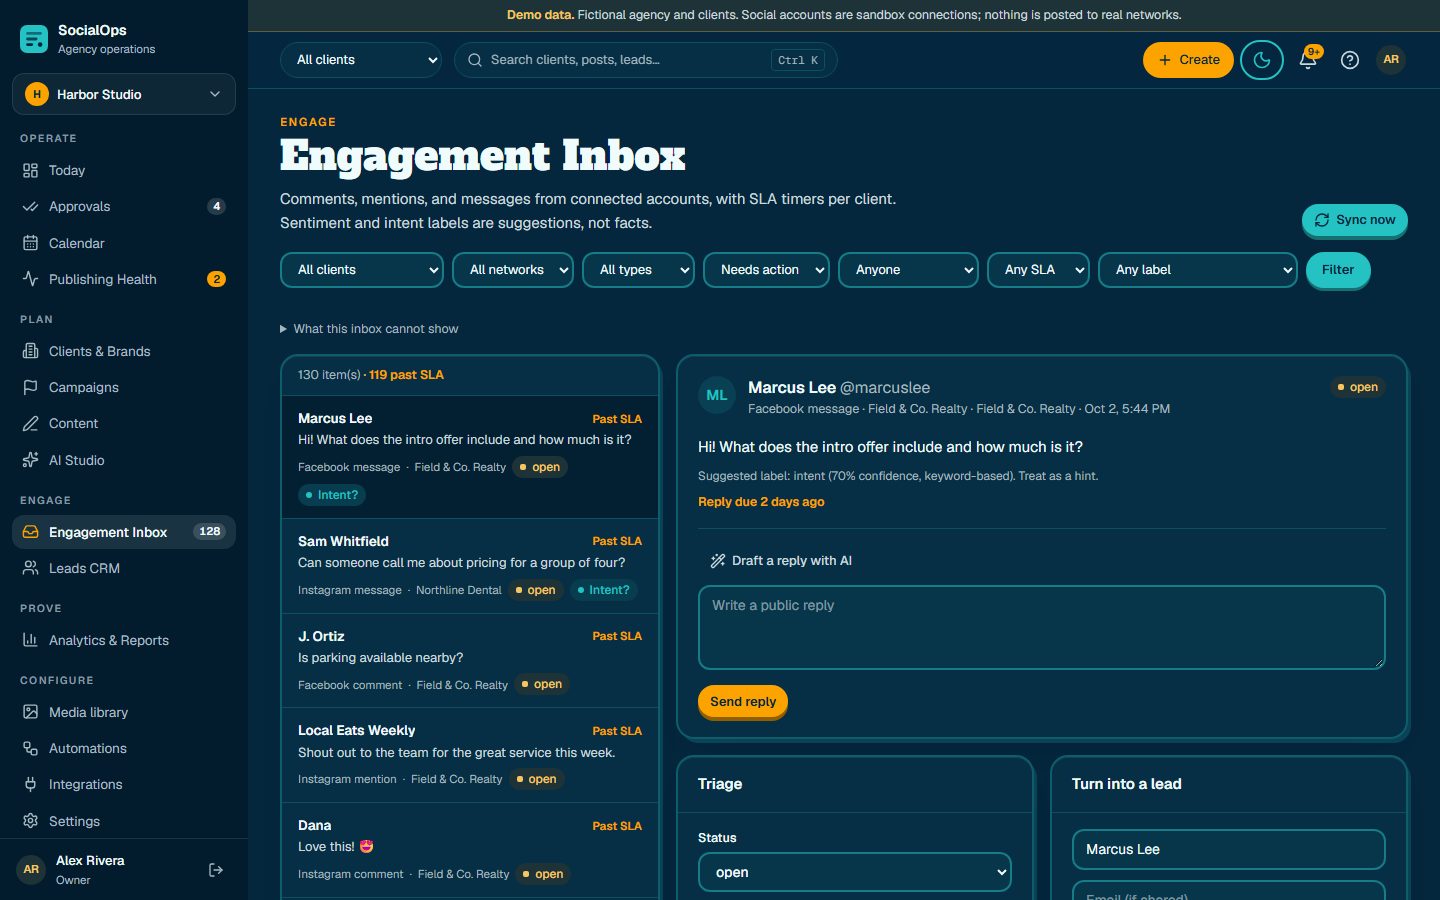Go to Today in the sidebar
1440x900 pixels.
124,170
